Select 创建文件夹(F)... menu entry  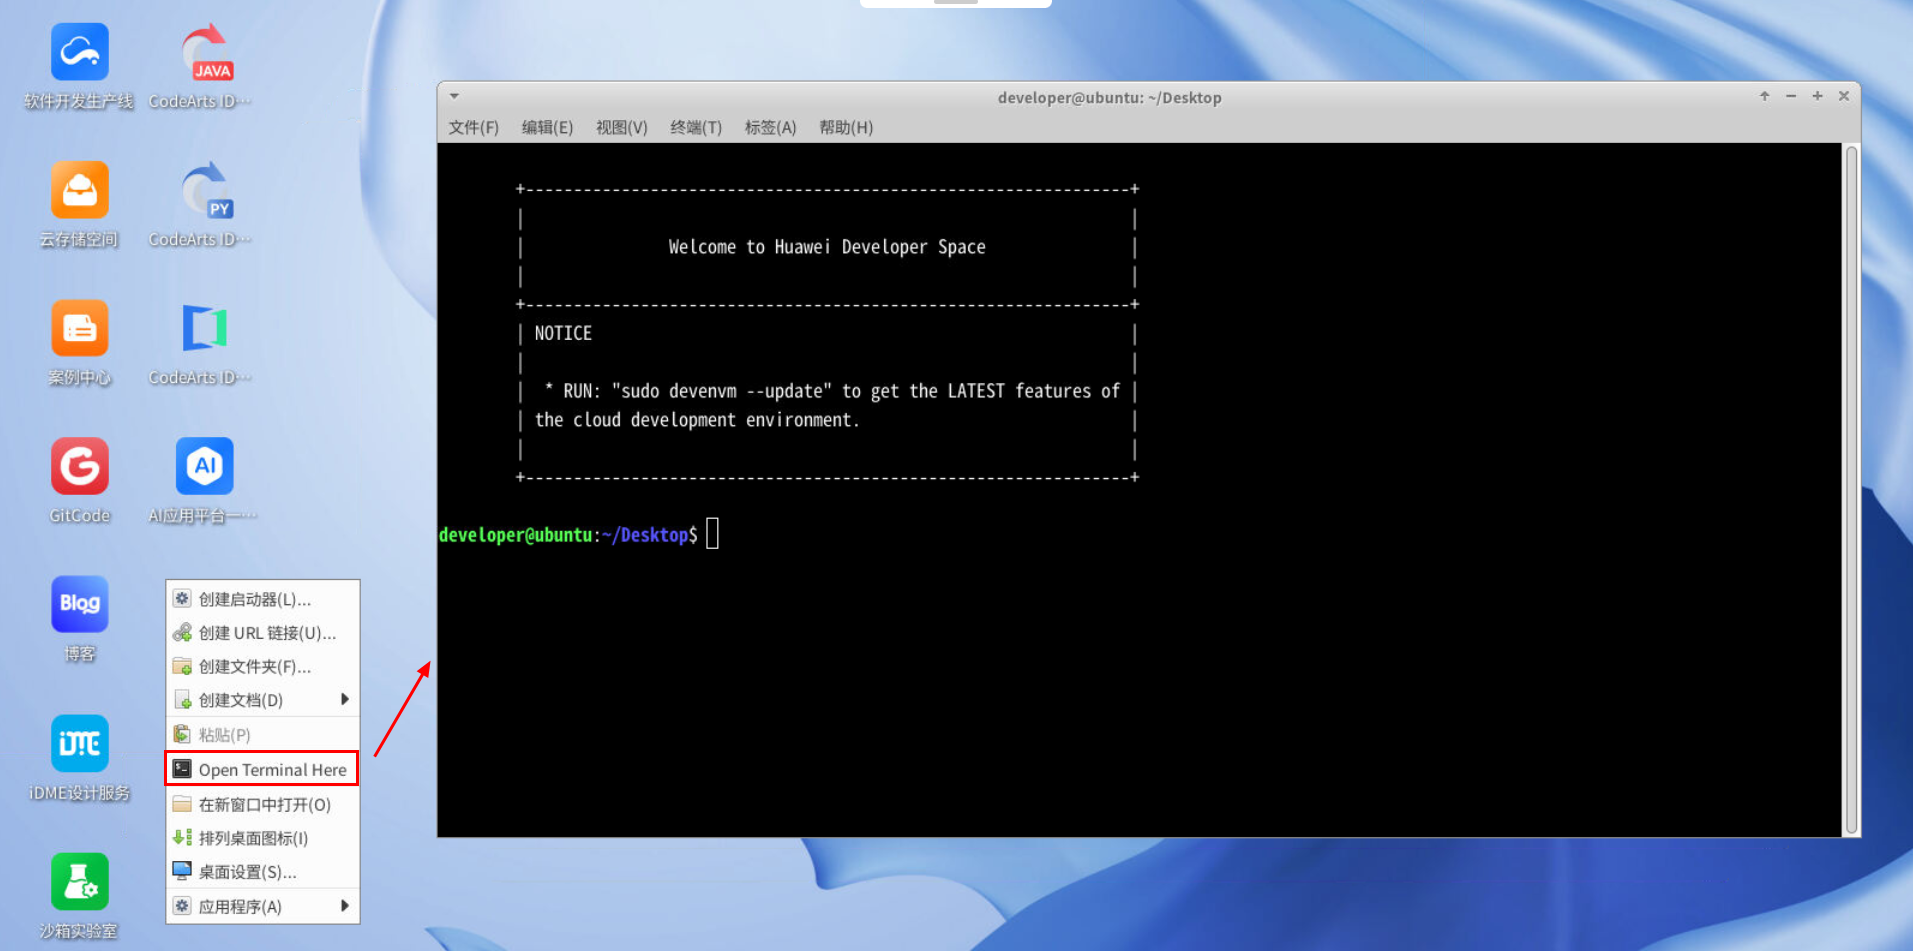click(262, 666)
